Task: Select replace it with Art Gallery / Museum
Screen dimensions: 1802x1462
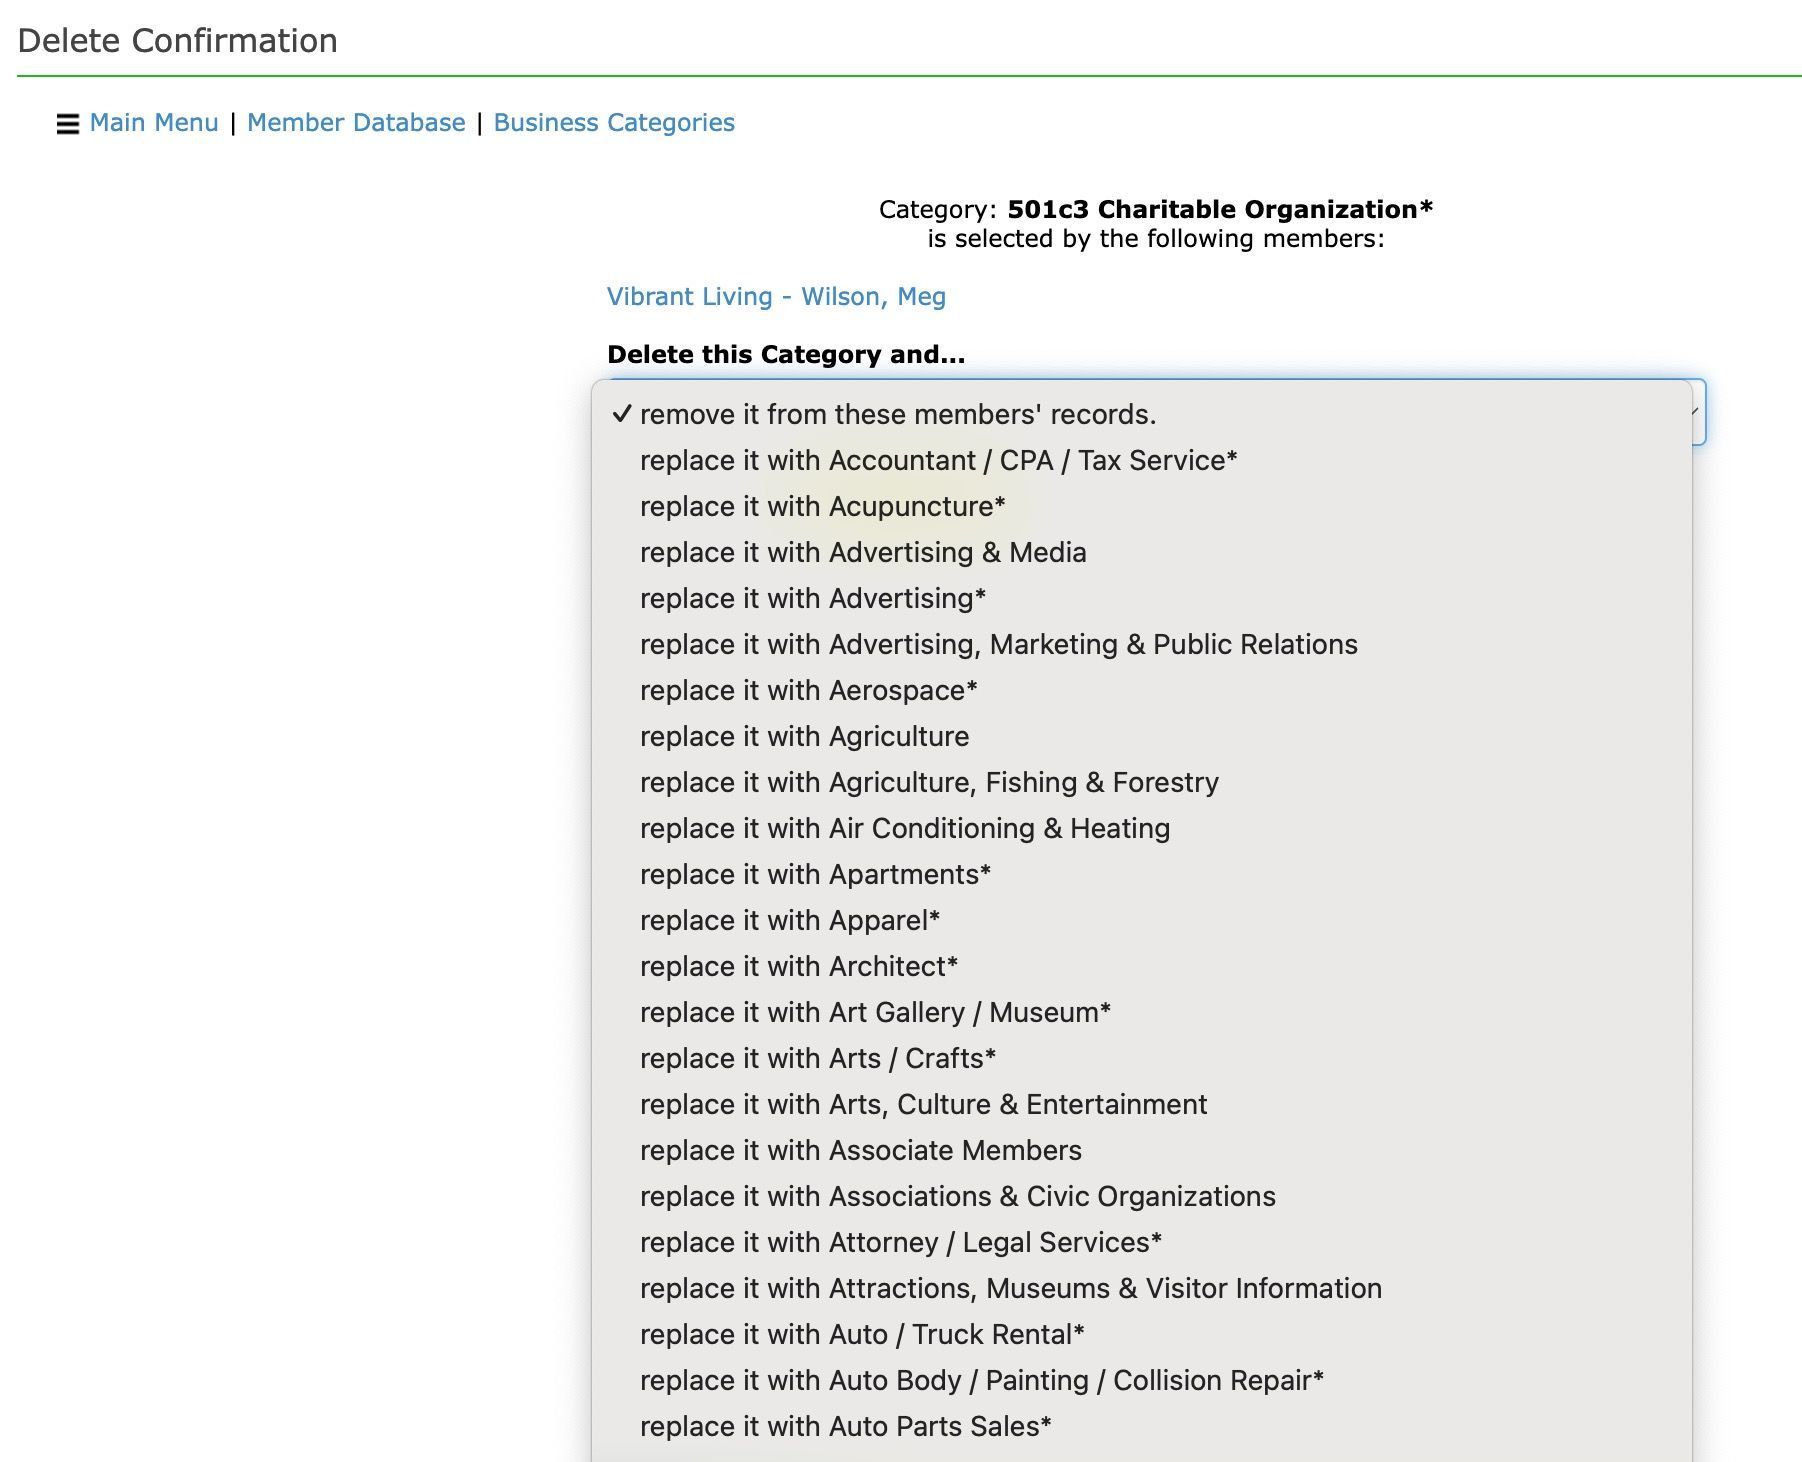Action: 875,1012
